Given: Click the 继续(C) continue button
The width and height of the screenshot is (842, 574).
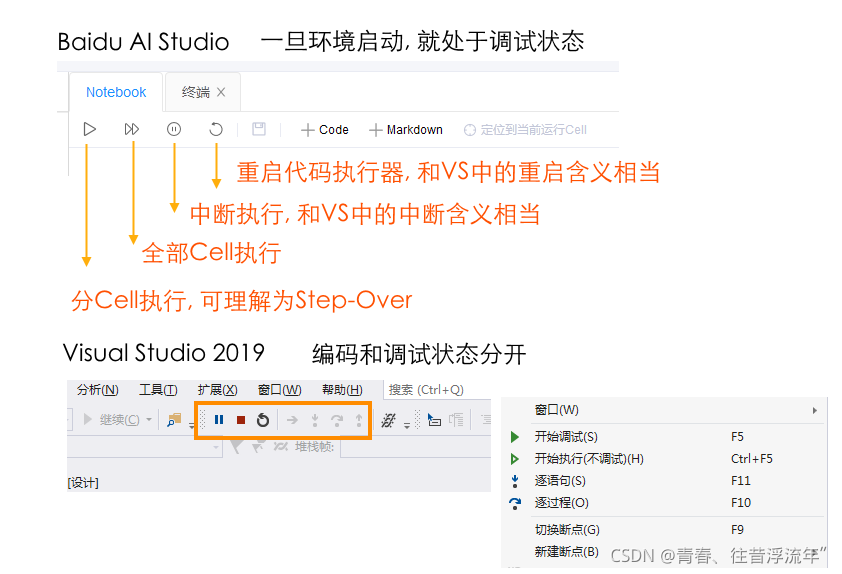Looking at the screenshot, I should [111, 419].
